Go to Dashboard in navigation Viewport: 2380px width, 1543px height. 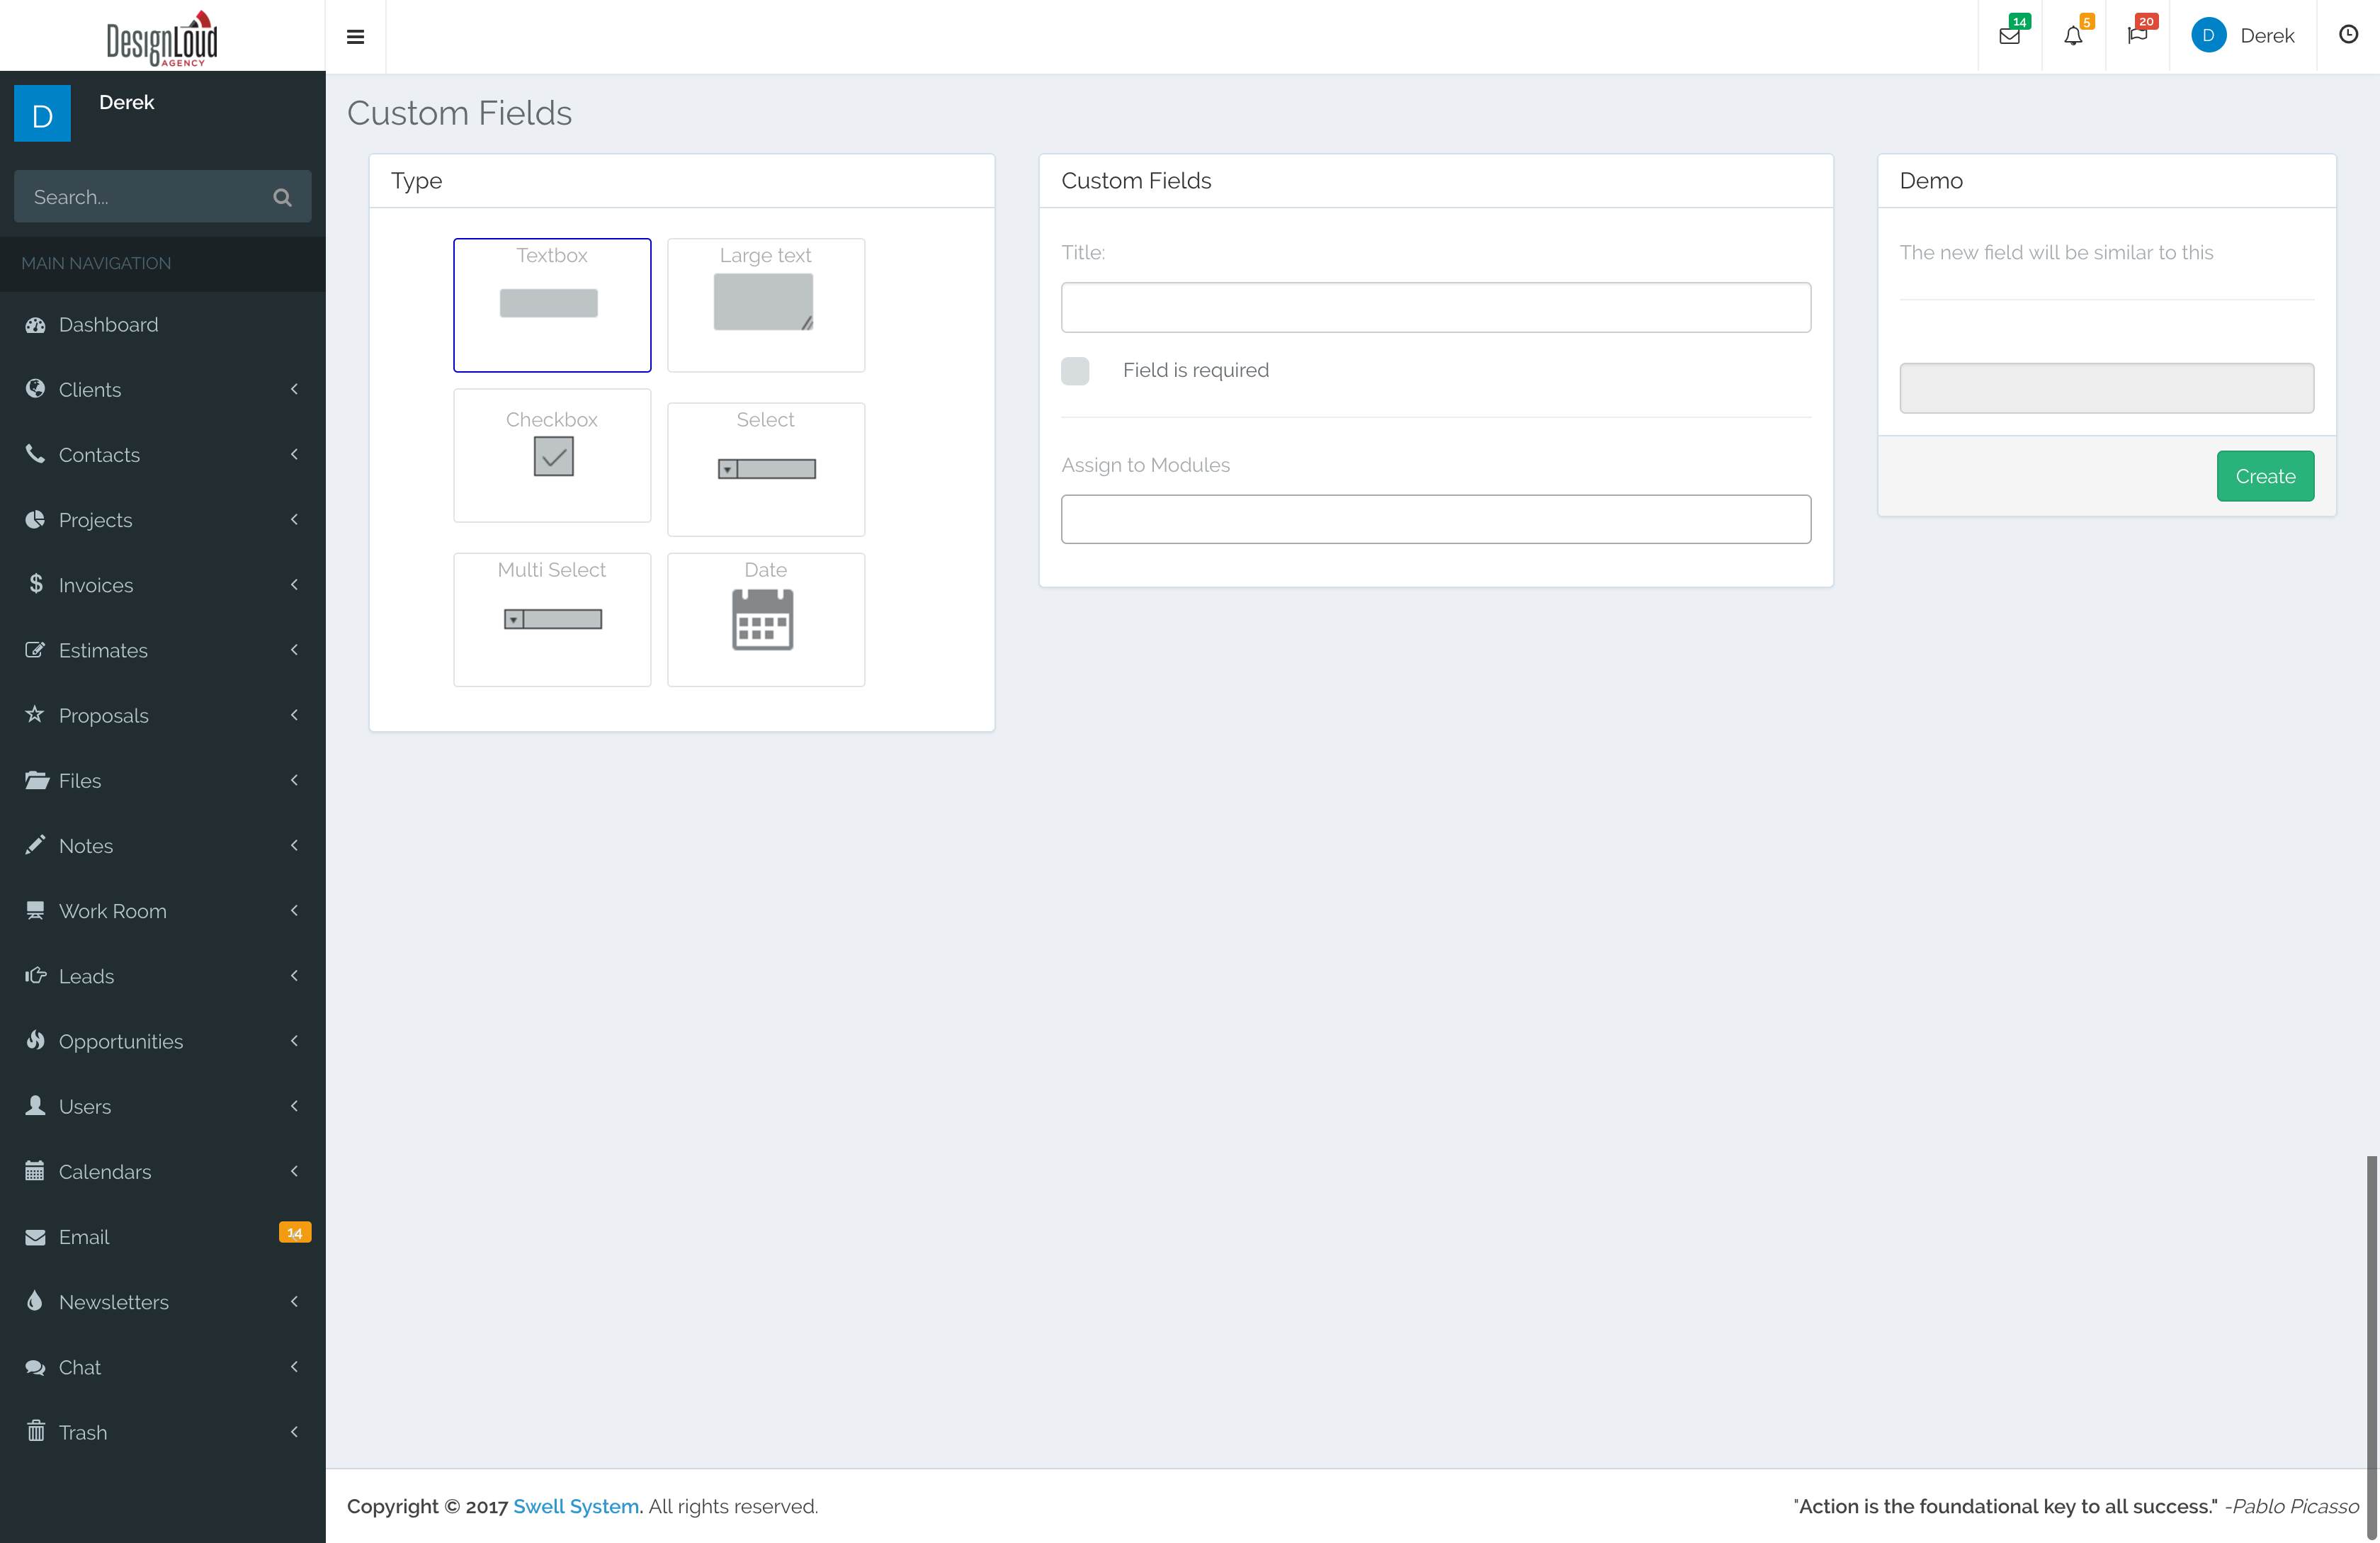pyautogui.click(x=108, y=325)
